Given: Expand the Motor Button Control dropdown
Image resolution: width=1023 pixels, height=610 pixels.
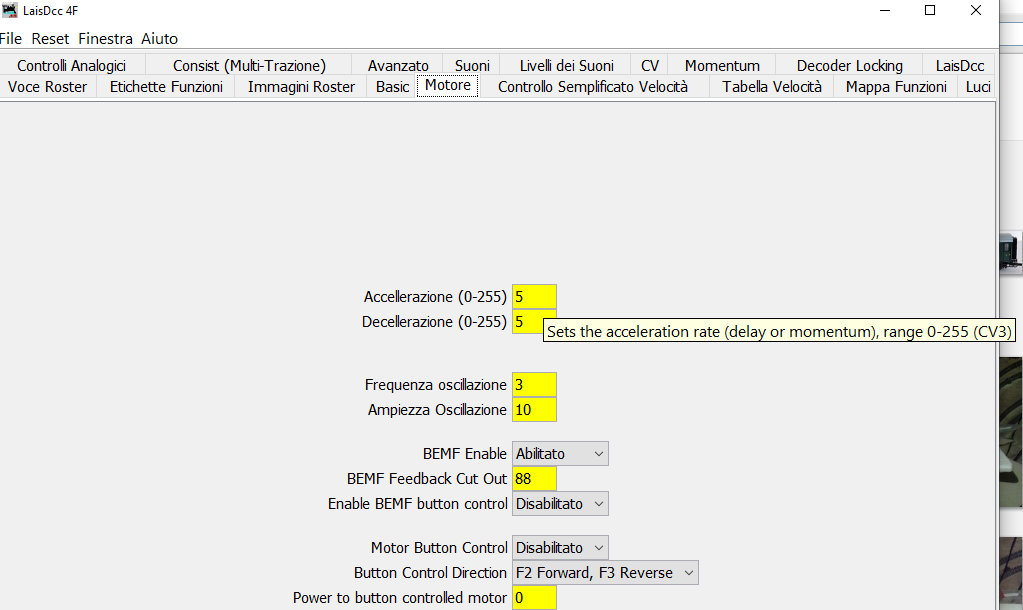Looking at the screenshot, I should [x=560, y=548].
